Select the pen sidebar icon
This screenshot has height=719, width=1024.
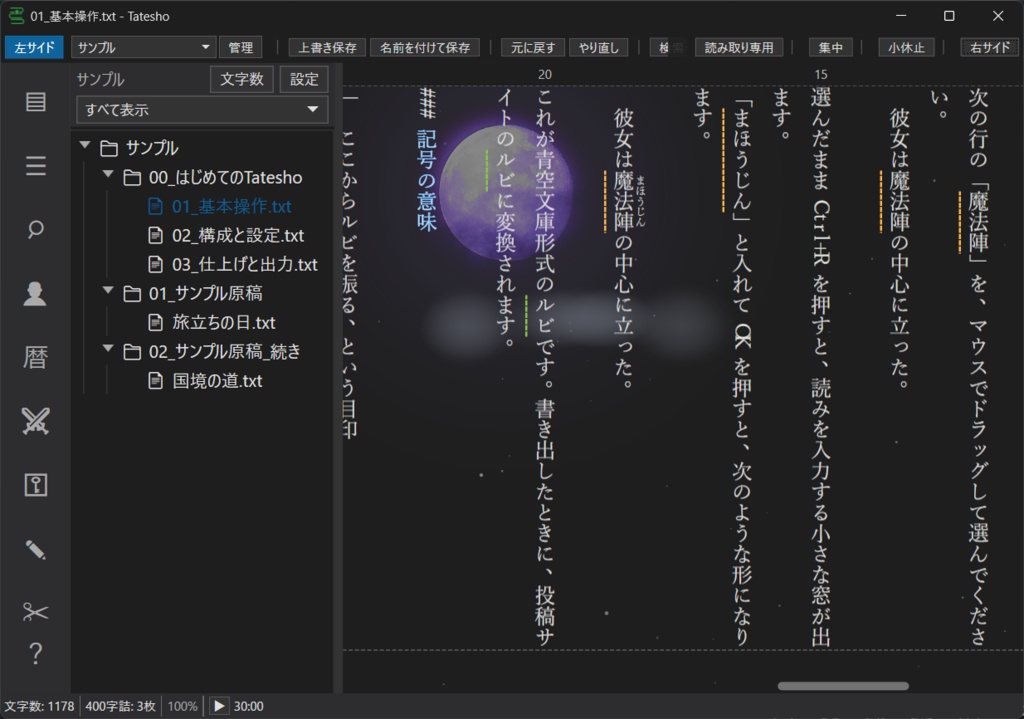[x=35, y=549]
